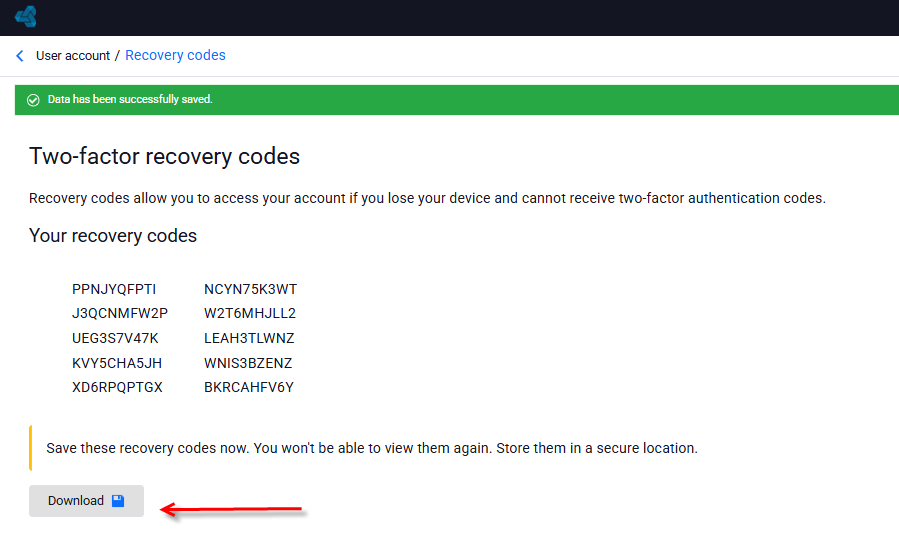Open the User account breadcrumb
Viewport: 899px width, 558px height.
click(x=73, y=56)
